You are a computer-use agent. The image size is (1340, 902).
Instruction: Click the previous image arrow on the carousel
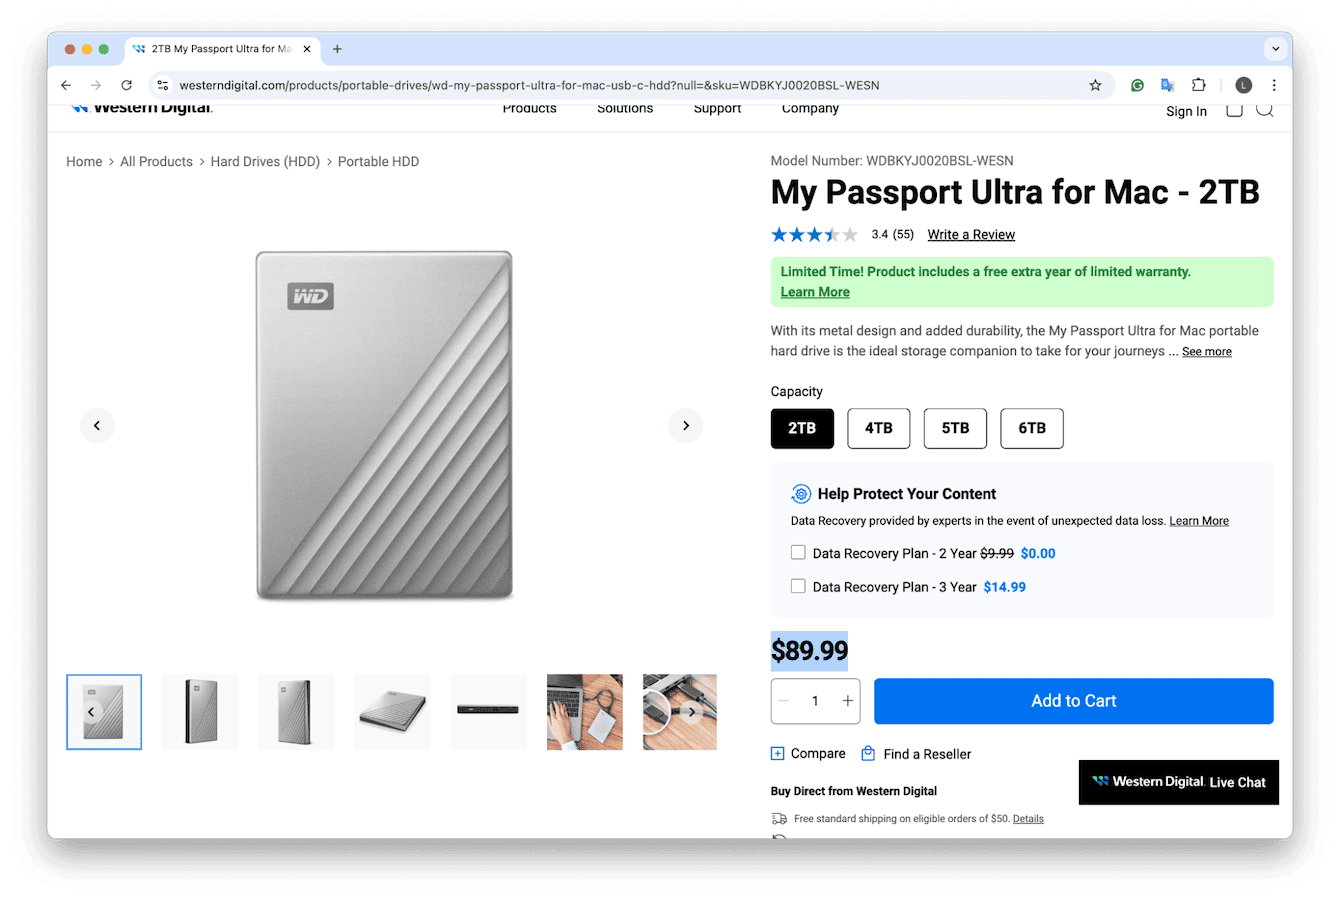(x=97, y=425)
